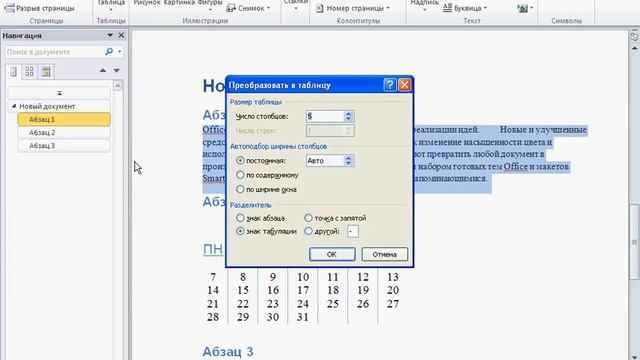The width and height of the screenshot is (640, 360).
Task: Open the Page Number (Номер страницы) menu
Action: (353, 8)
